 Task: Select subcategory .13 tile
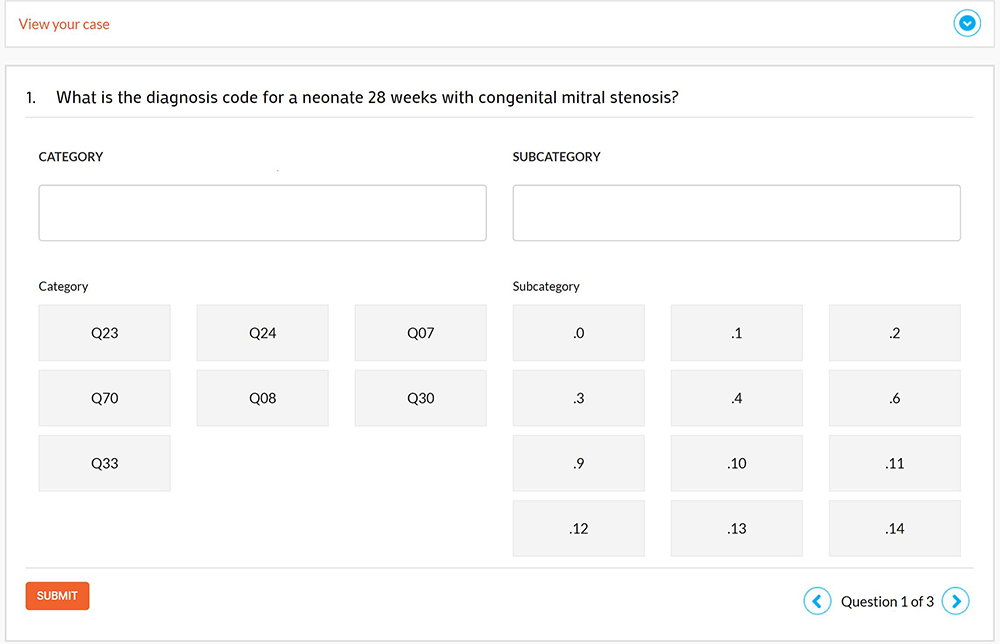coord(736,528)
